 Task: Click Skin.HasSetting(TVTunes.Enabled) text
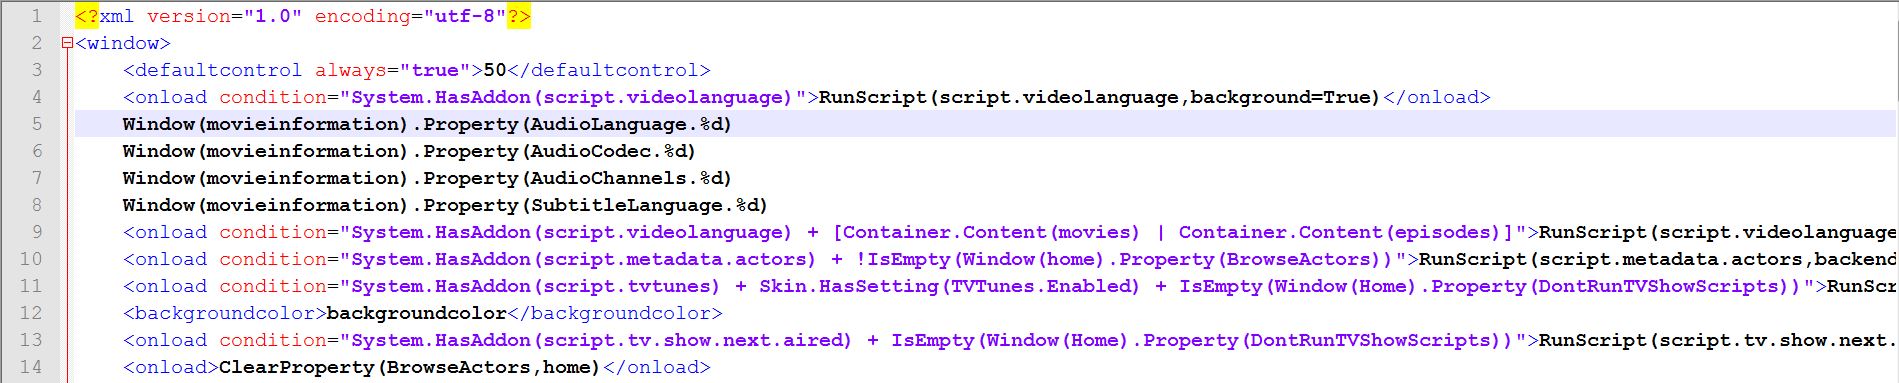pyautogui.click(x=949, y=286)
